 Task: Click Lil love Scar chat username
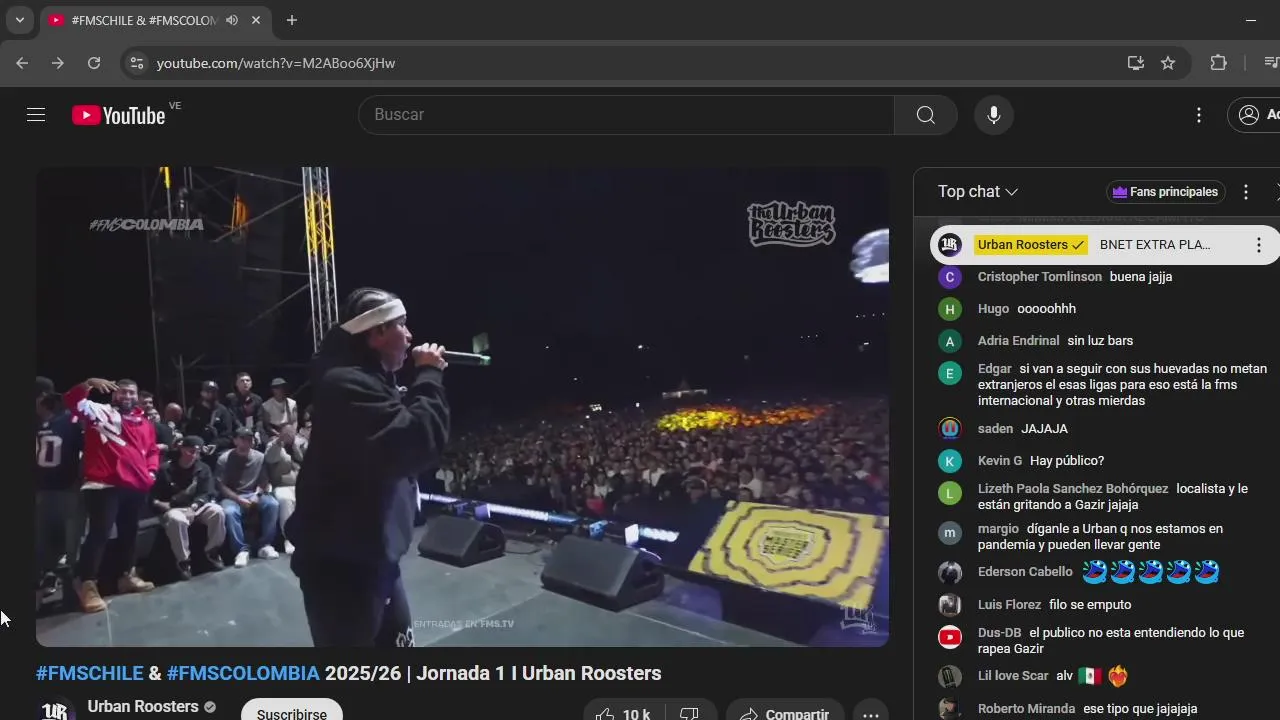point(1013,676)
